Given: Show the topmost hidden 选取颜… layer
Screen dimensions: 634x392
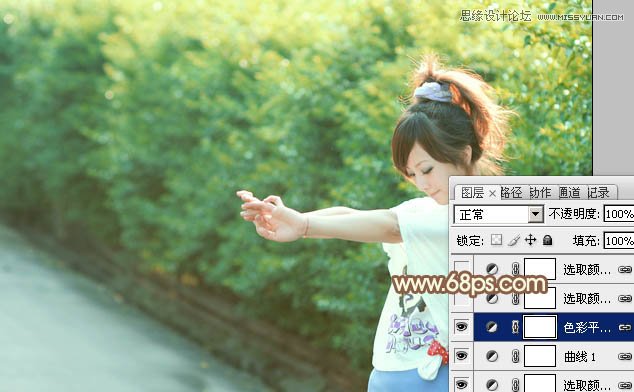Looking at the screenshot, I should pyautogui.click(x=461, y=268).
